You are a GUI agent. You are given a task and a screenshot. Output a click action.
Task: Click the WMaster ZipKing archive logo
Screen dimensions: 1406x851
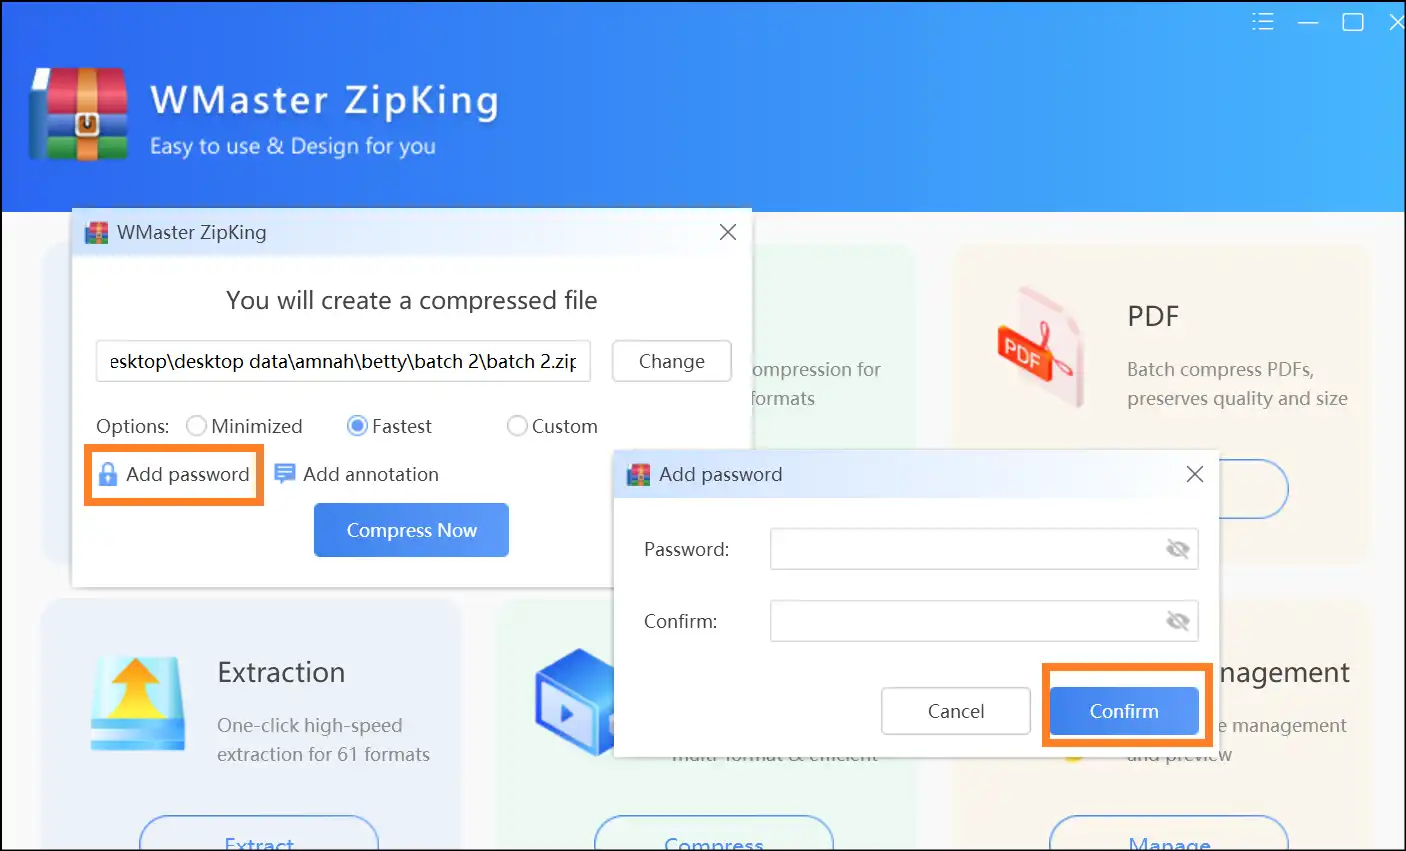[x=79, y=114]
